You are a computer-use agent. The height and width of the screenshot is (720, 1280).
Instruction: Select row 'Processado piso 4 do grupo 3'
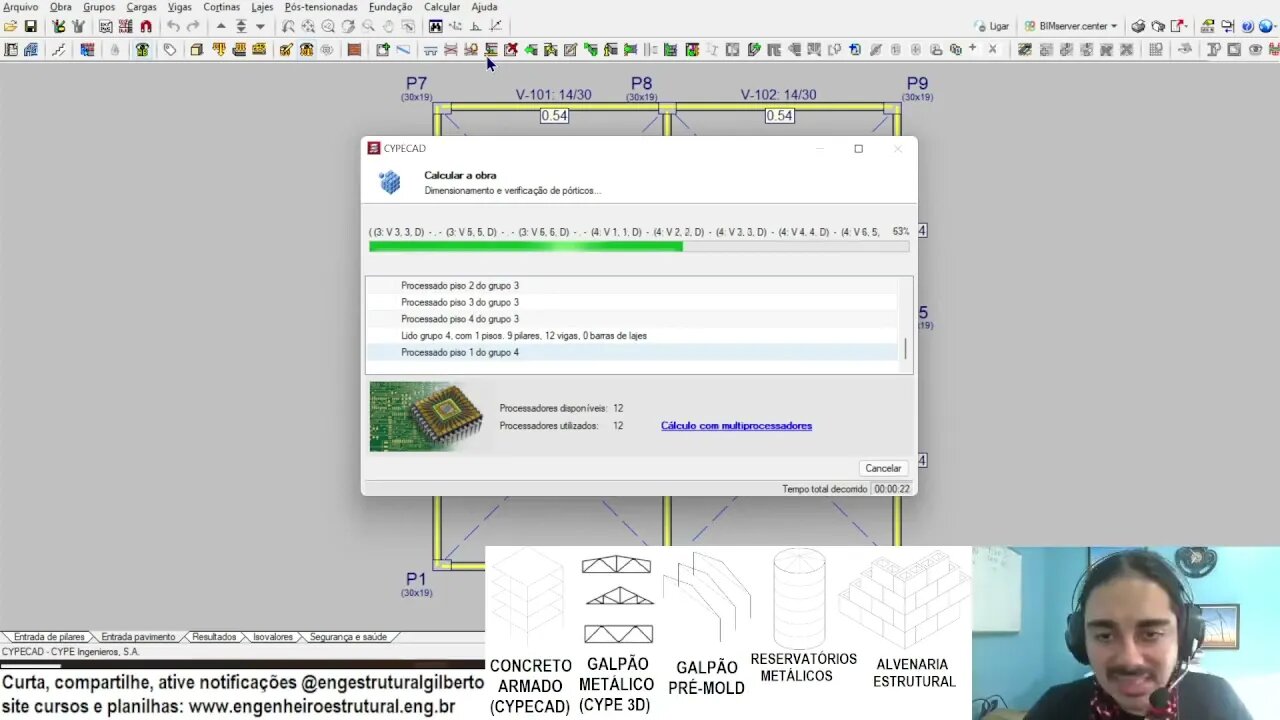pos(631,319)
